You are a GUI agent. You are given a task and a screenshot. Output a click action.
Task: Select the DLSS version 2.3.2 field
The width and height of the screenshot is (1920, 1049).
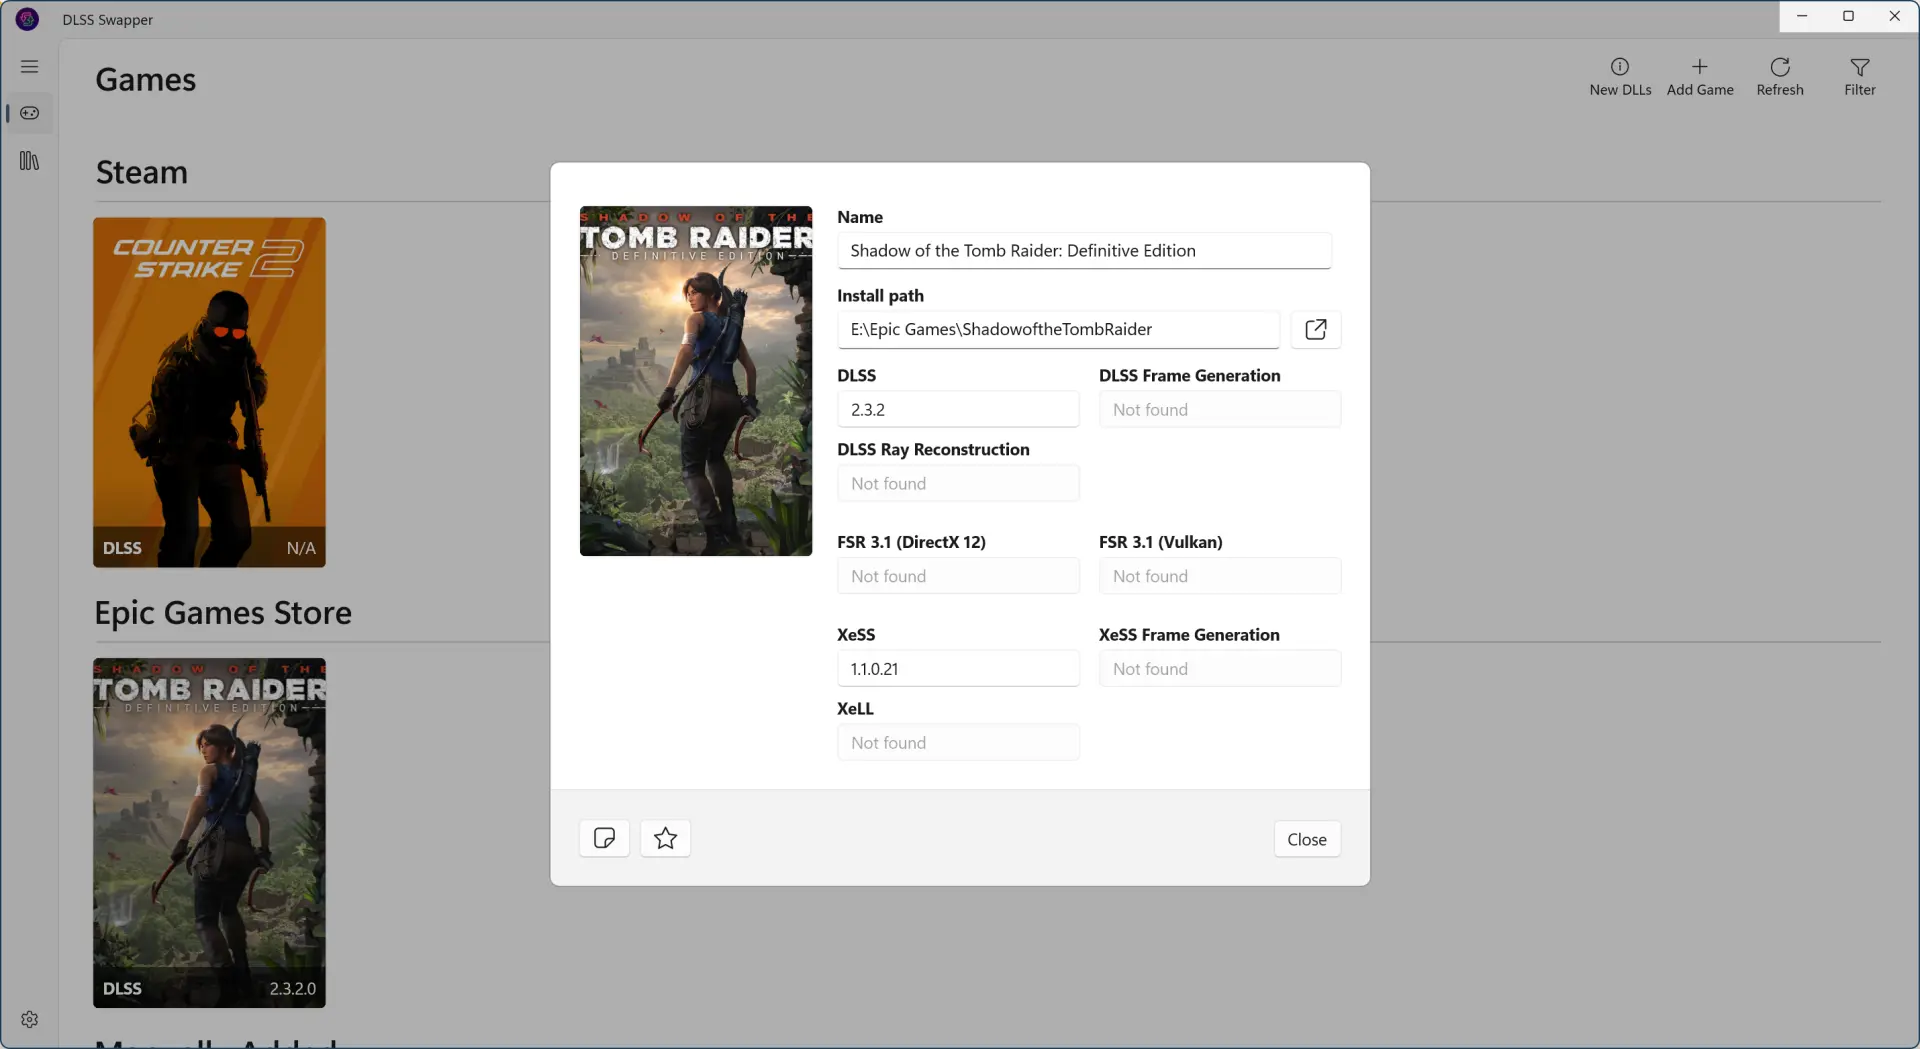click(958, 409)
